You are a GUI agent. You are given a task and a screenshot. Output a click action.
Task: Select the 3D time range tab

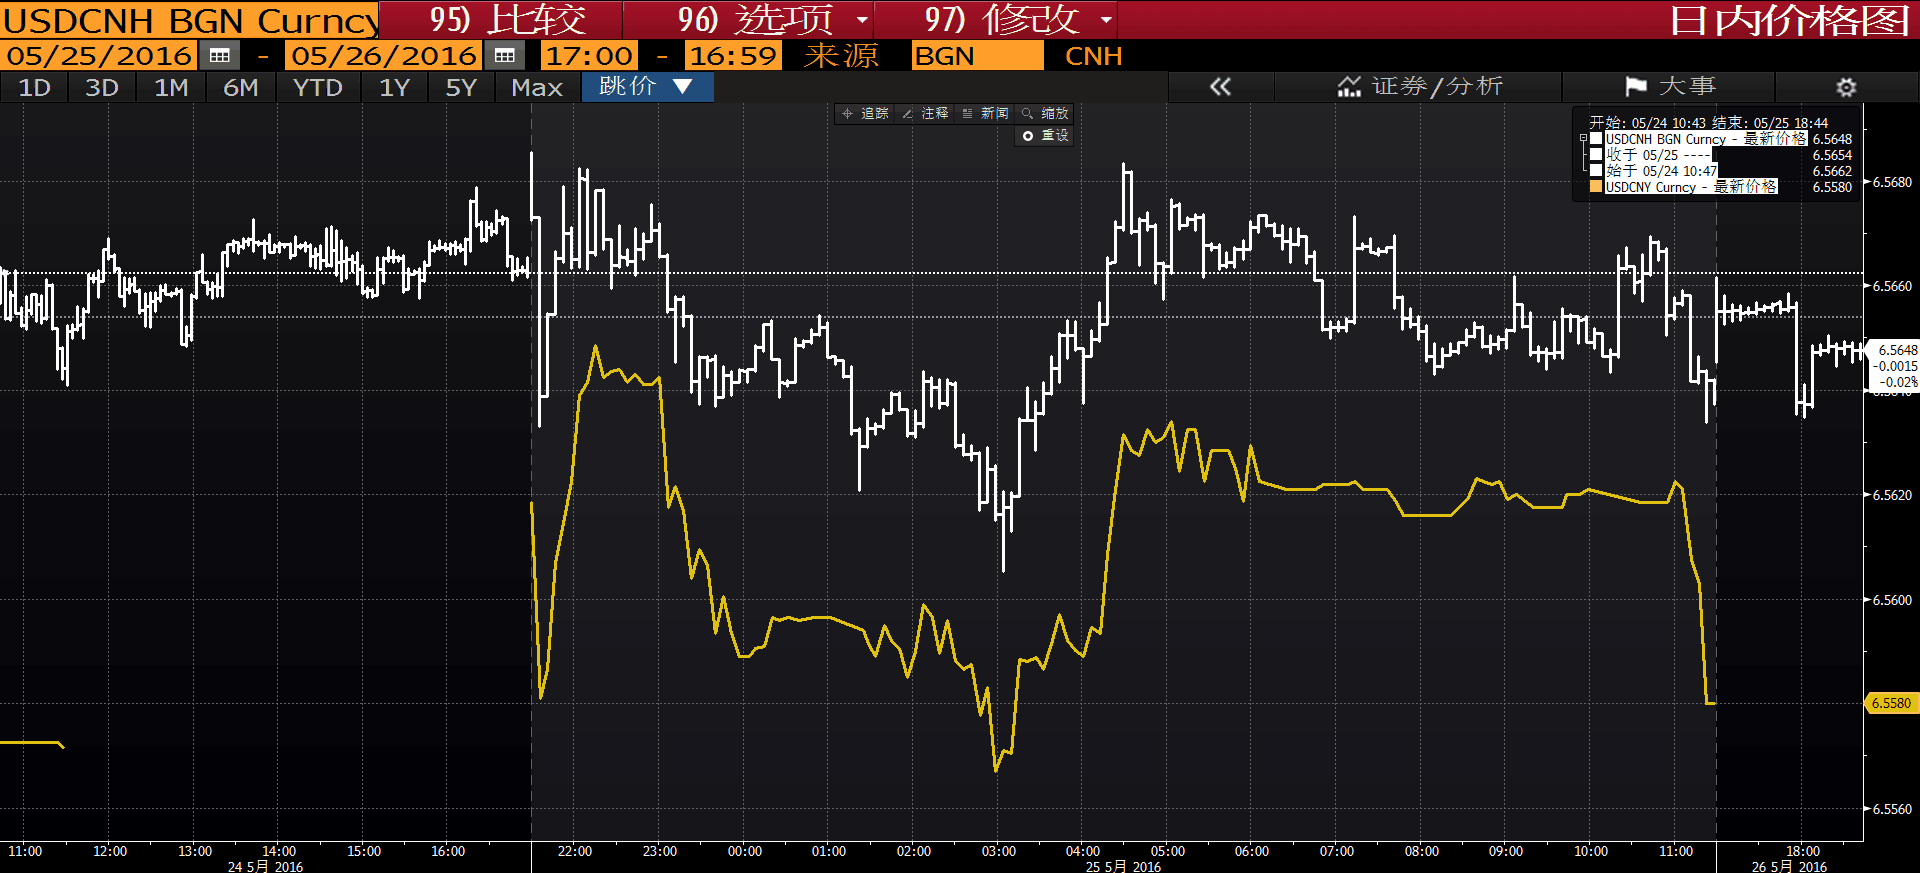click(x=101, y=88)
